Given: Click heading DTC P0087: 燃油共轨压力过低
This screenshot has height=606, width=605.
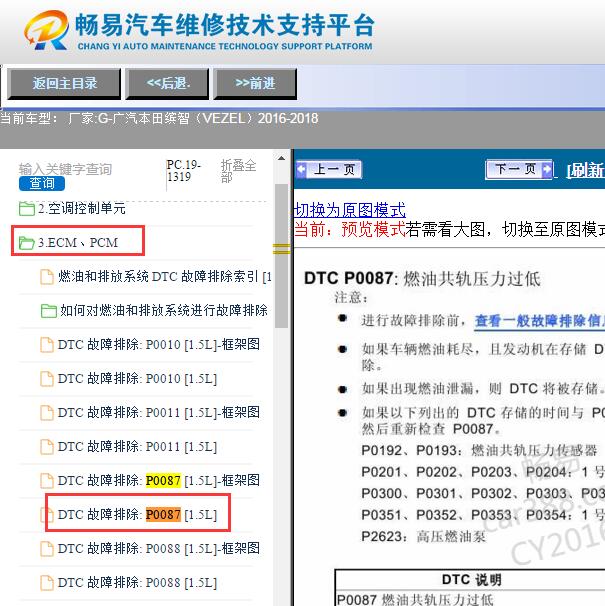Looking at the screenshot, I should click(x=422, y=278).
